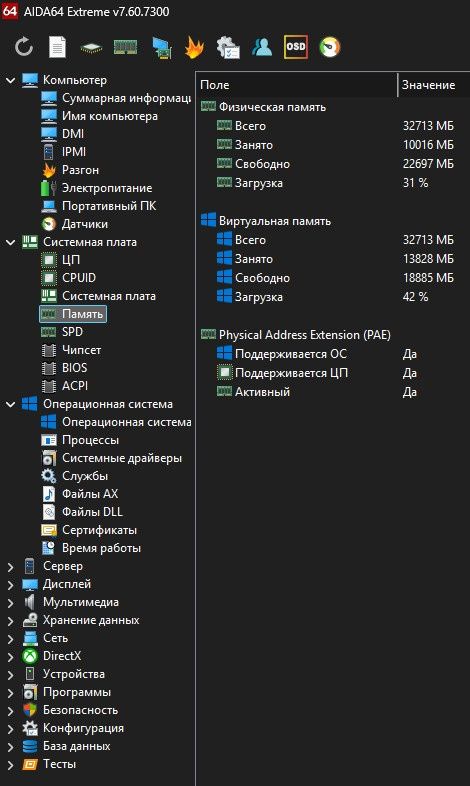Image resolution: width=470 pixels, height=786 pixels.
Task: Start the stability test flame icon
Action: [194, 48]
